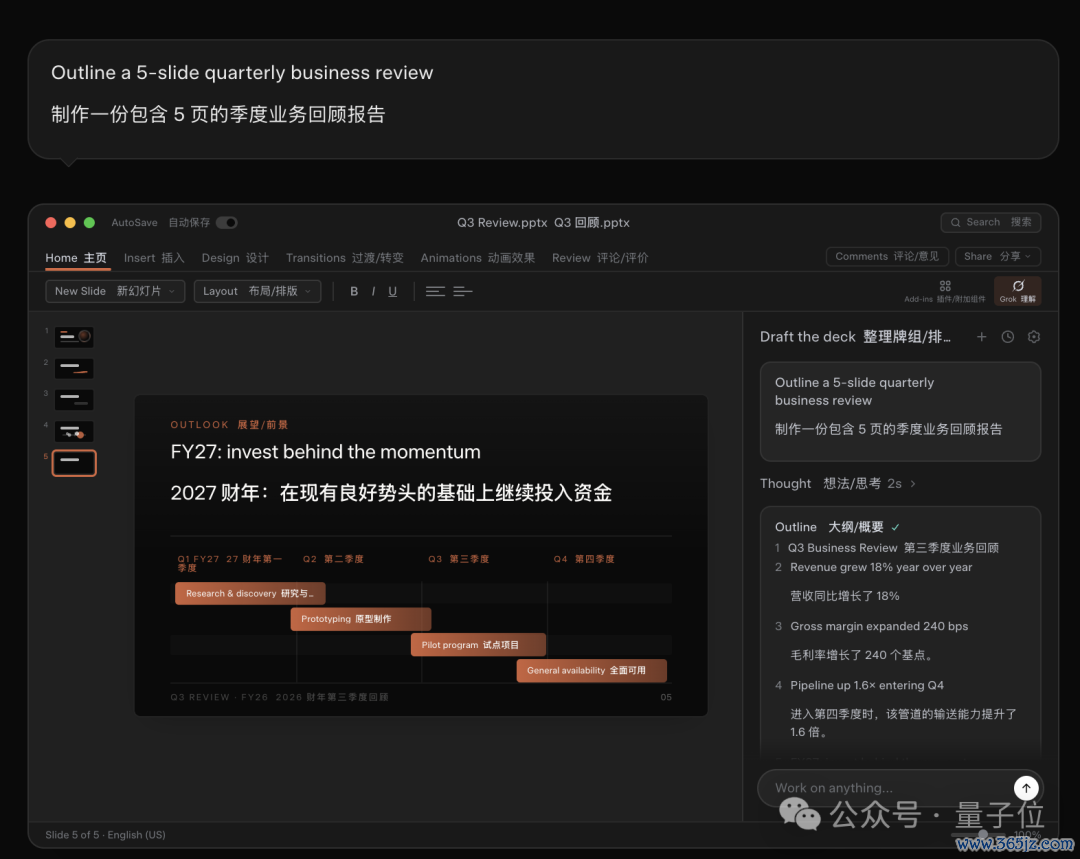The height and width of the screenshot is (859, 1080).
Task: Toggle the AutoSave switch
Action: point(227,222)
